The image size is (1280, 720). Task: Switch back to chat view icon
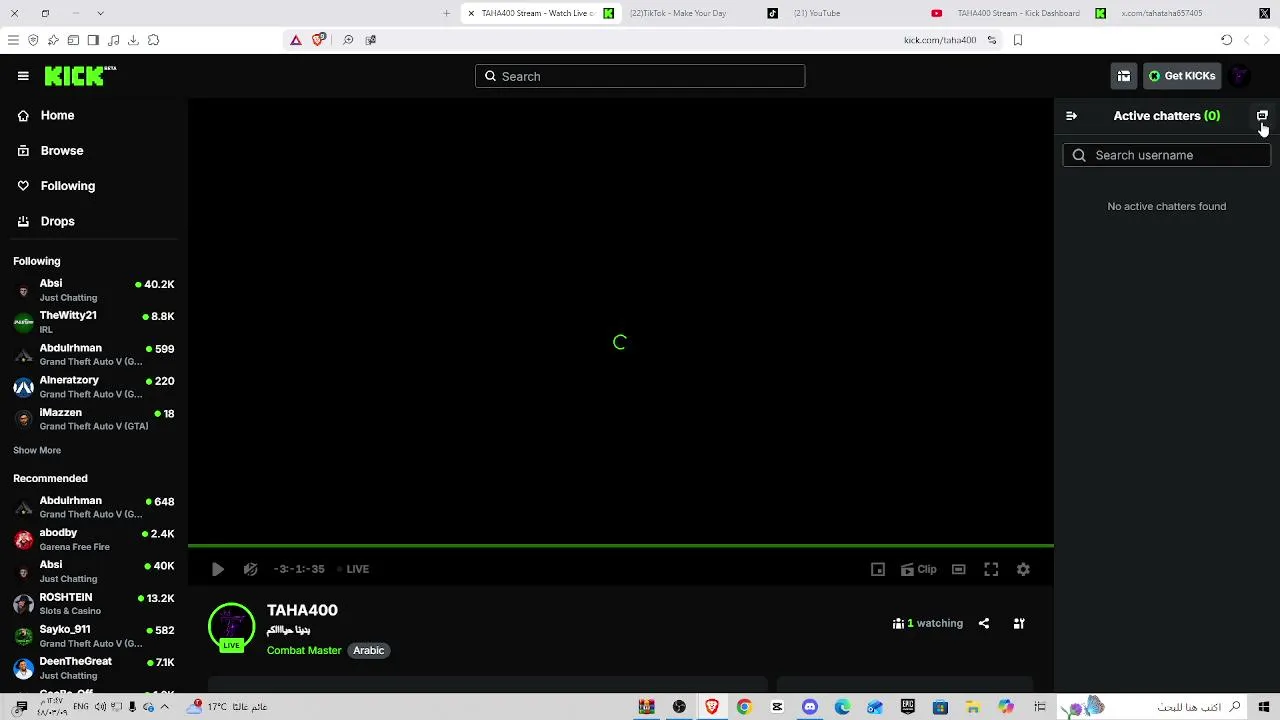[x=1262, y=116]
